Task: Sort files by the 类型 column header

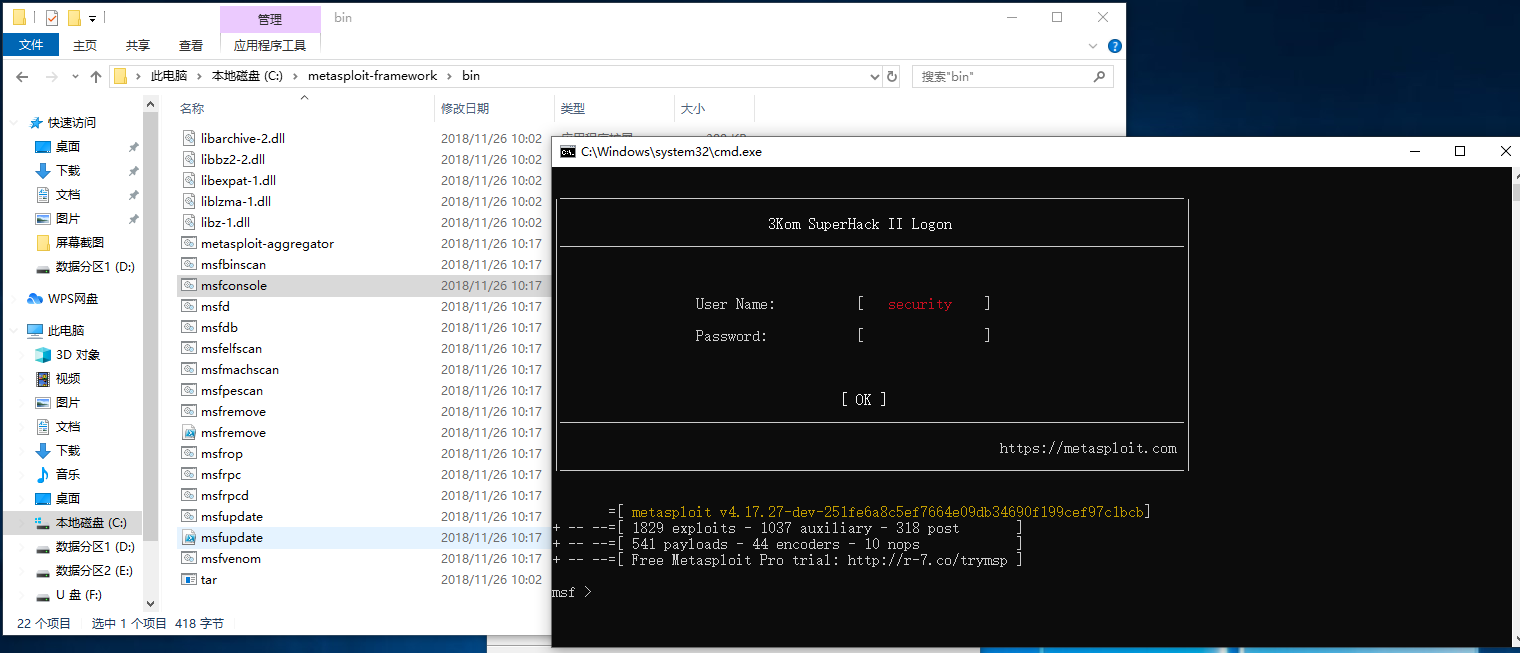Action: 572,109
